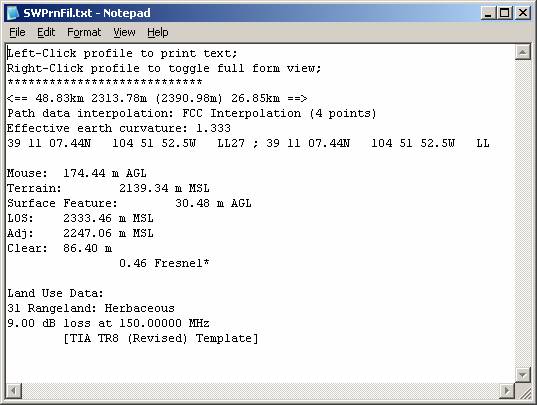Open the Format menu
Image resolution: width=537 pixels, height=405 pixels.
click(x=84, y=33)
